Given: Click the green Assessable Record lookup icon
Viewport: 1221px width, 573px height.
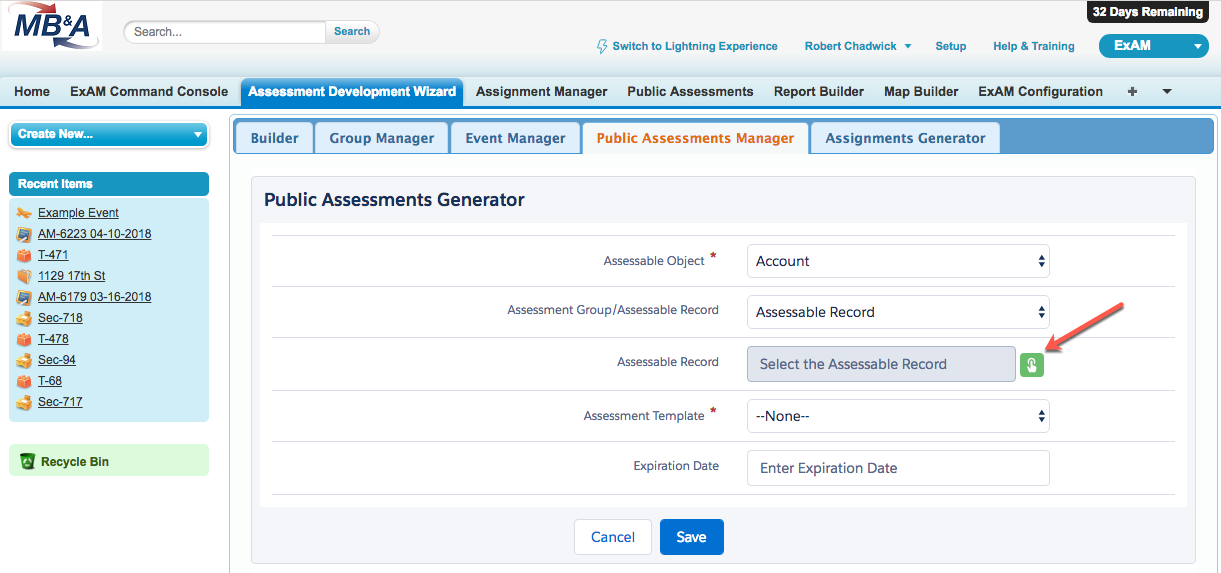Looking at the screenshot, I should coord(1032,364).
